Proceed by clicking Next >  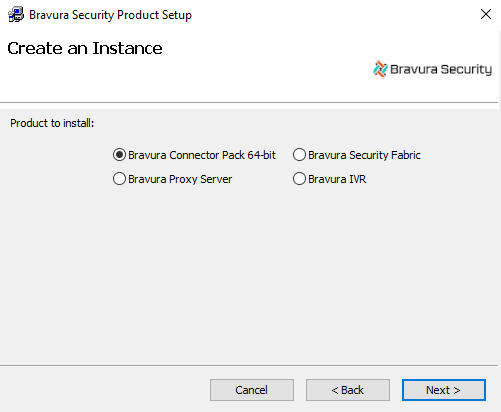(444, 390)
